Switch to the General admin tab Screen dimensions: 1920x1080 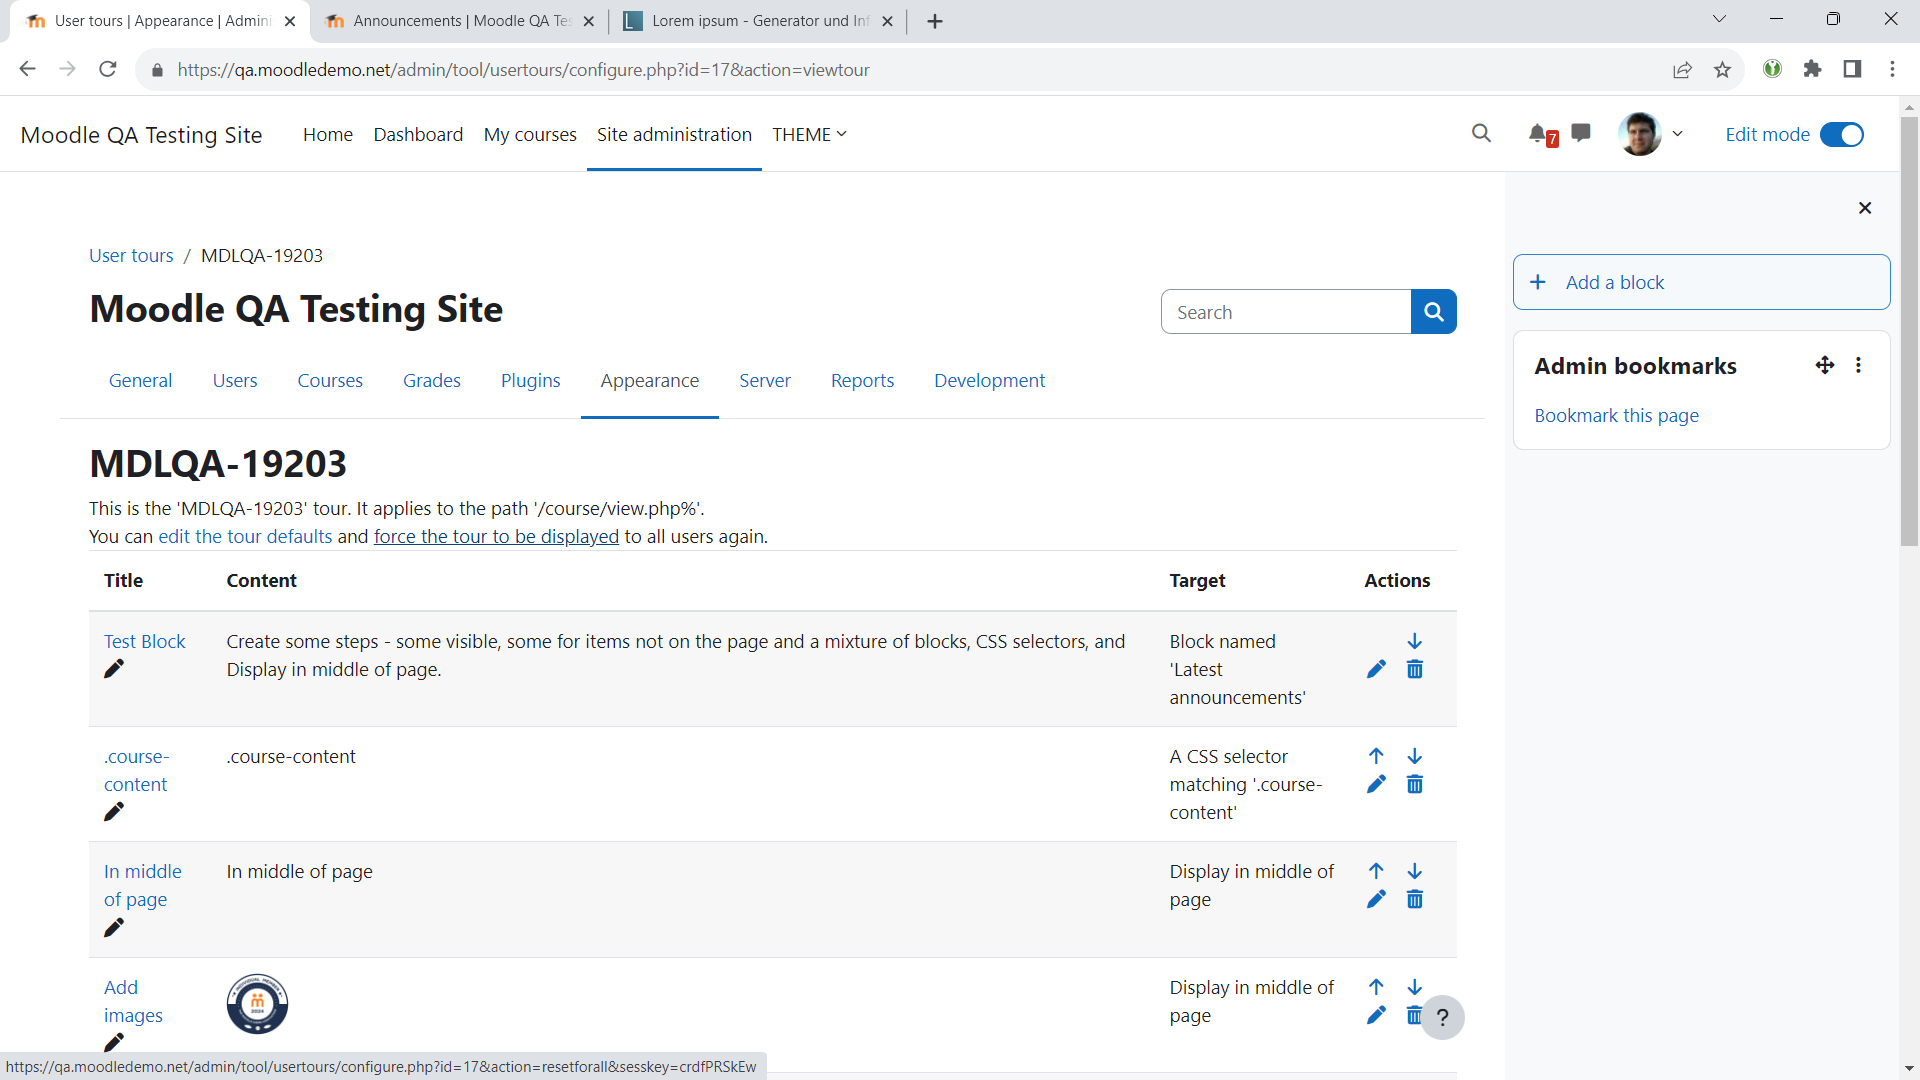point(140,380)
